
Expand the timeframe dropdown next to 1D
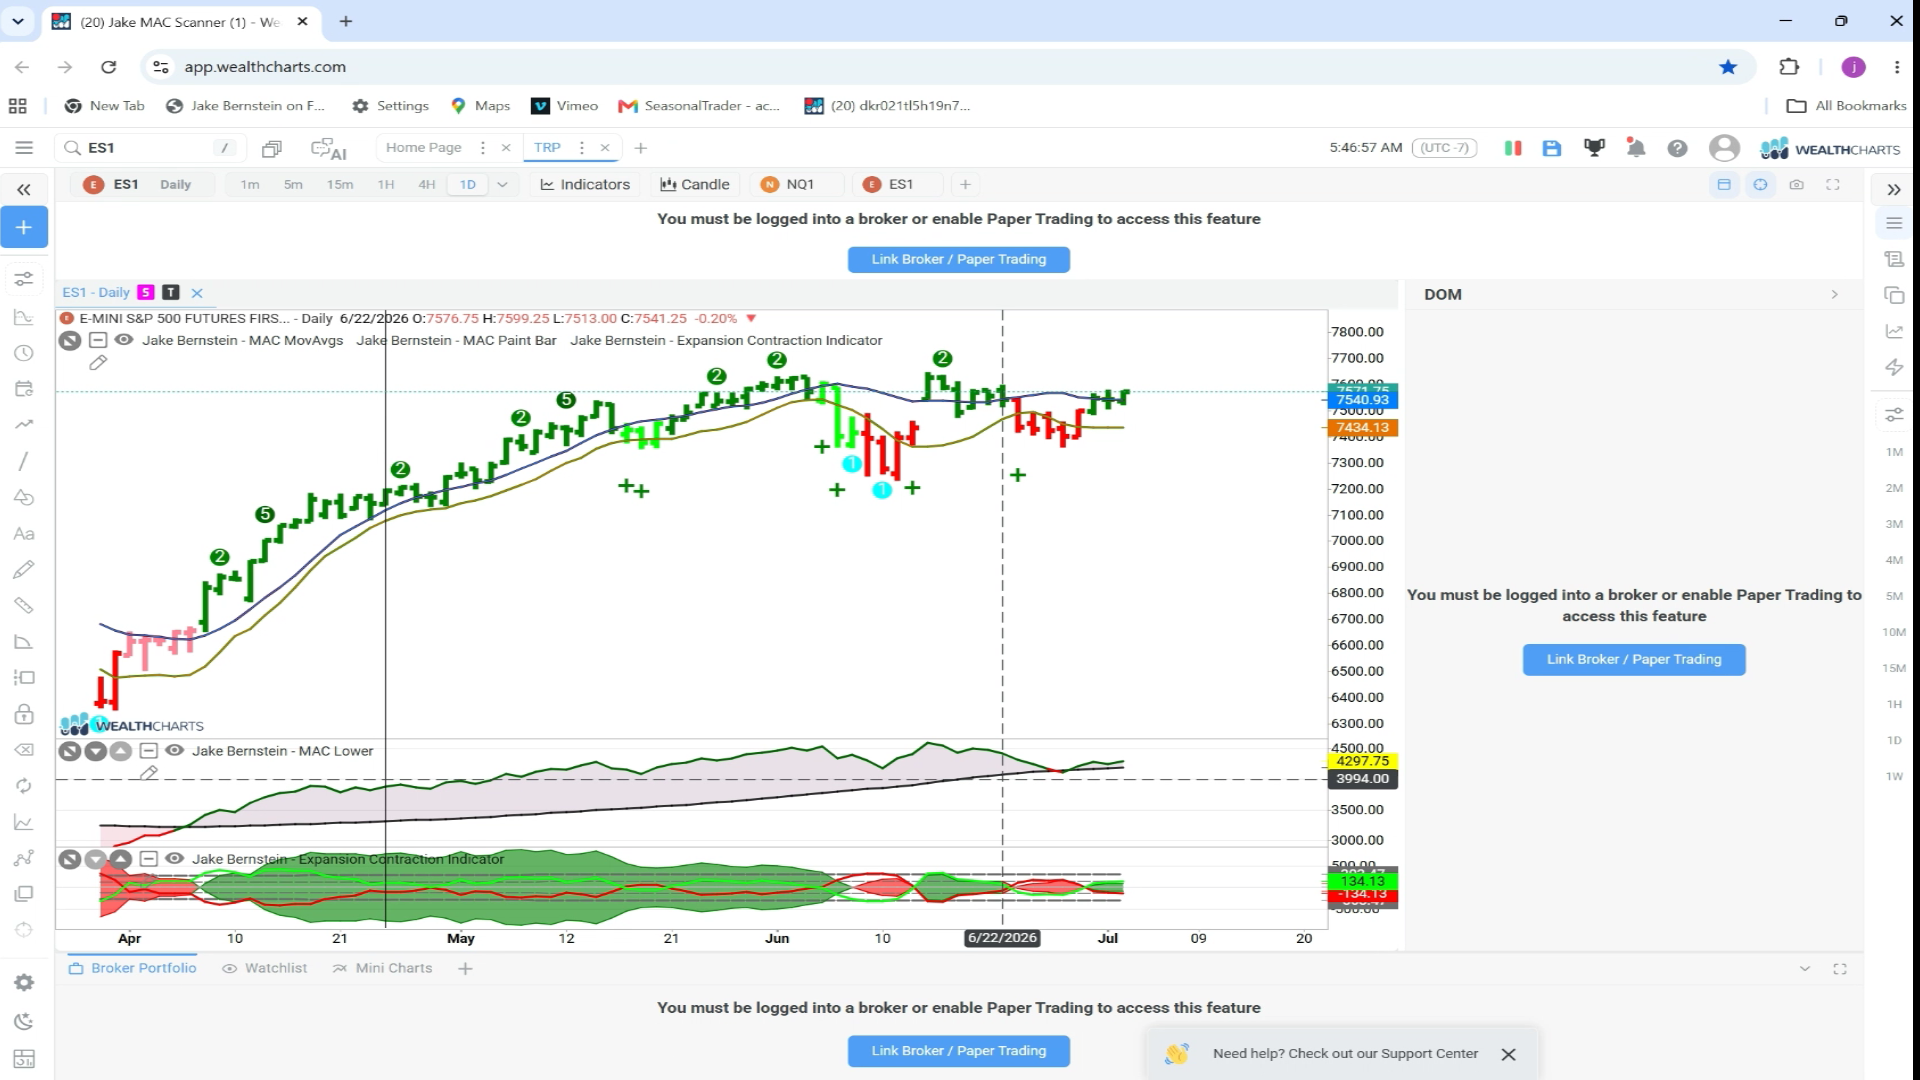click(502, 184)
